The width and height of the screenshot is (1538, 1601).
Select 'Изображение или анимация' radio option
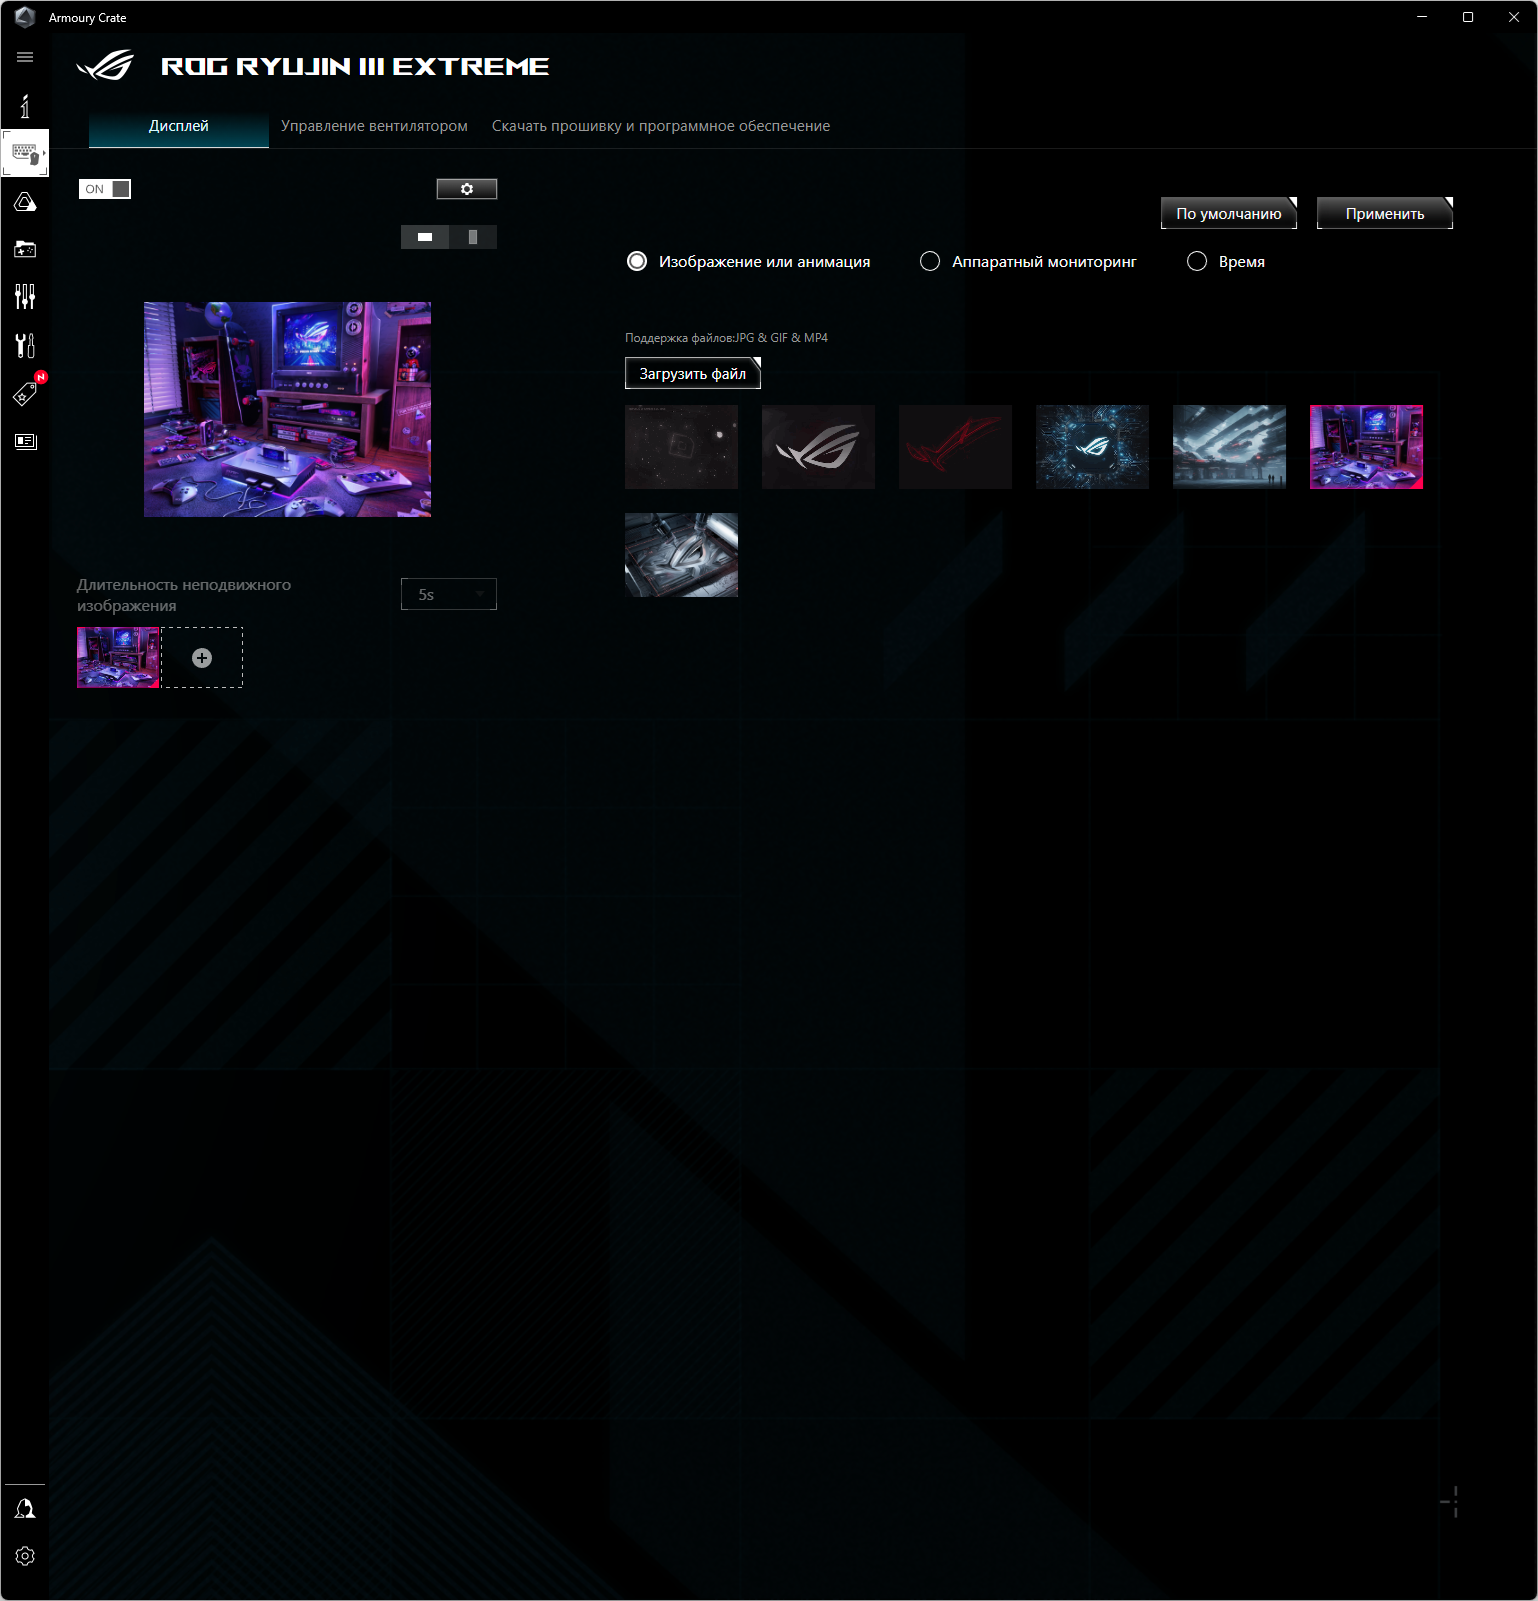tap(748, 261)
